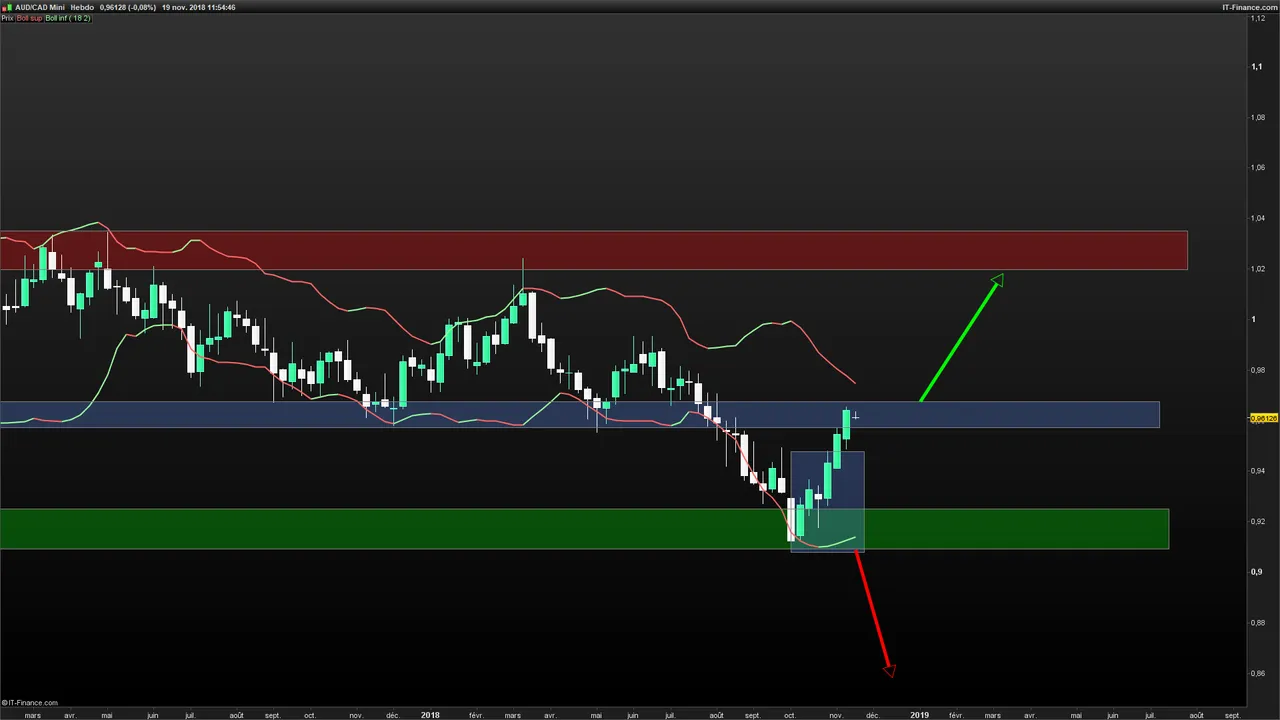The width and height of the screenshot is (1280, 720).
Task: Open the Hebdo timeframe label
Action: pyautogui.click(x=82, y=7)
